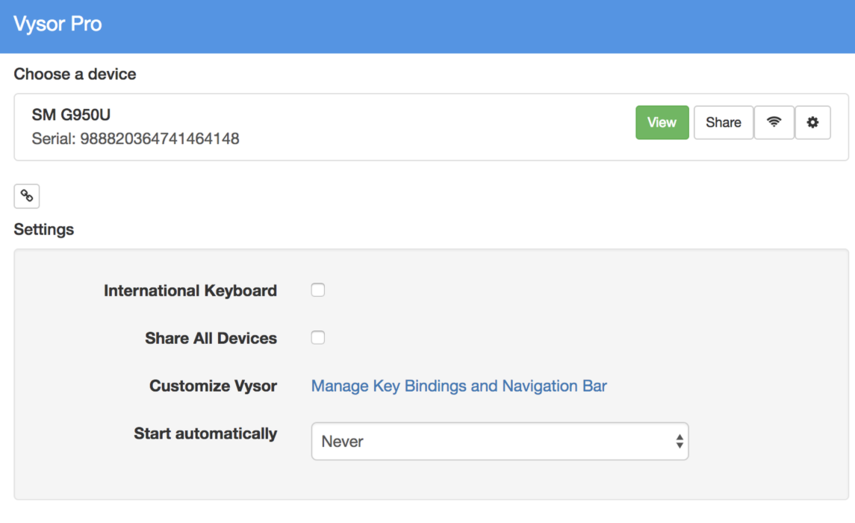Toggle the Share All Devices checkbox
The height and width of the screenshot is (523, 855).
pyautogui.click(x=318, y=338)
